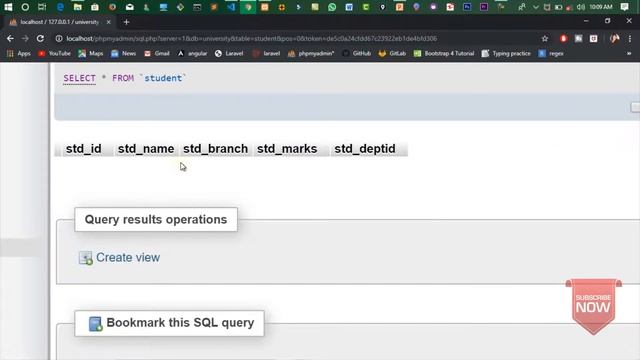640x360 pixels.
Task: Open the Apps bookmark shortcut
Action: (x=19, y=53)
